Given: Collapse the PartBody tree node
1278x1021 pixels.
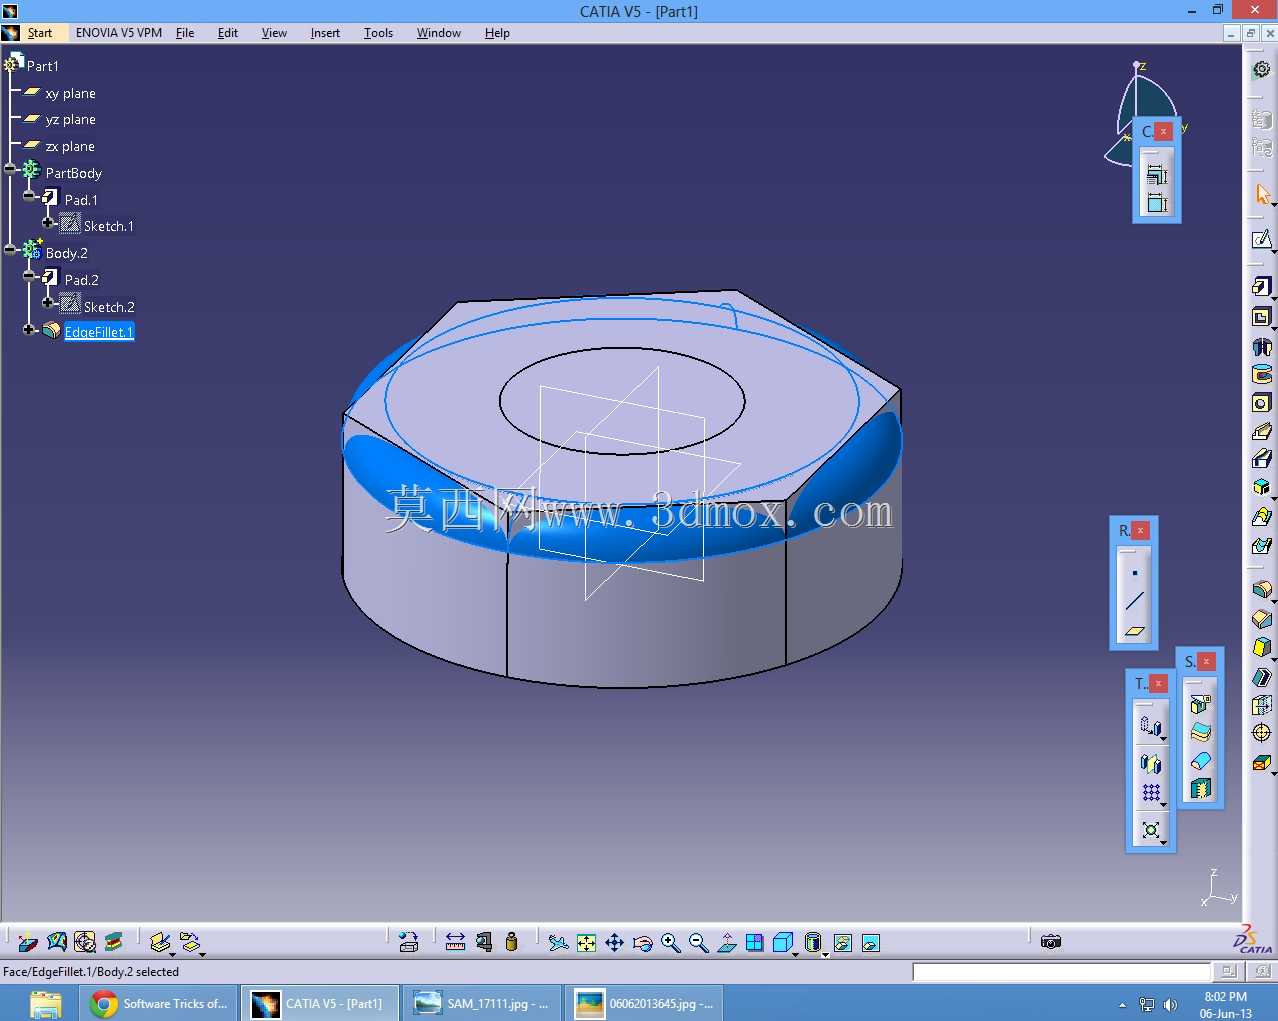Looking at the screenshot, I should tap(10, 169).
